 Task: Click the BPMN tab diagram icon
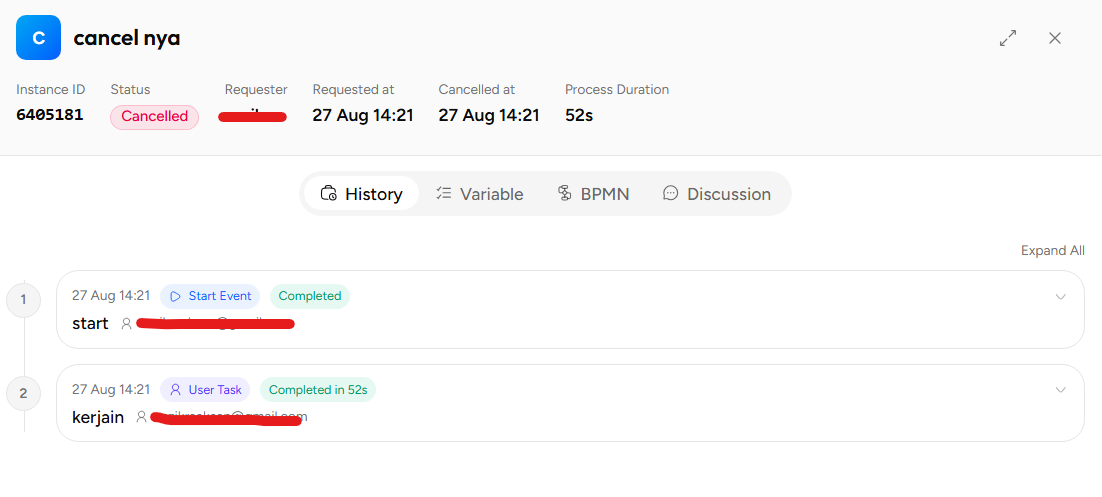(x=564, y=193)
